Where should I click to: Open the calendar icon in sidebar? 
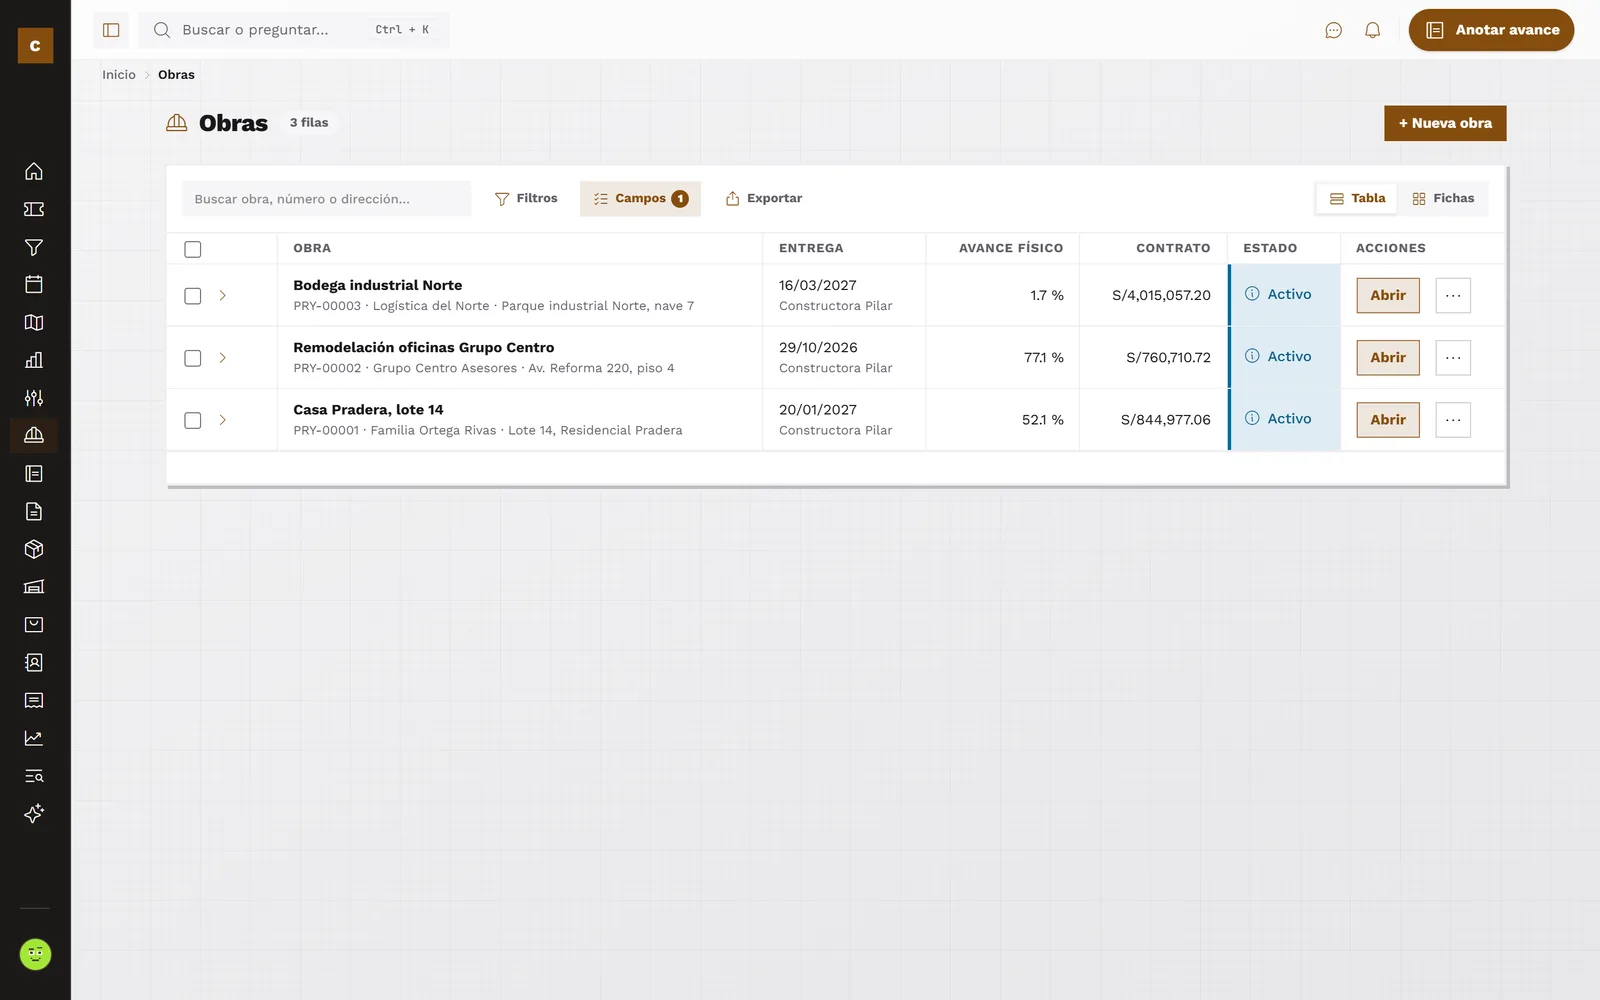[34, 284]
